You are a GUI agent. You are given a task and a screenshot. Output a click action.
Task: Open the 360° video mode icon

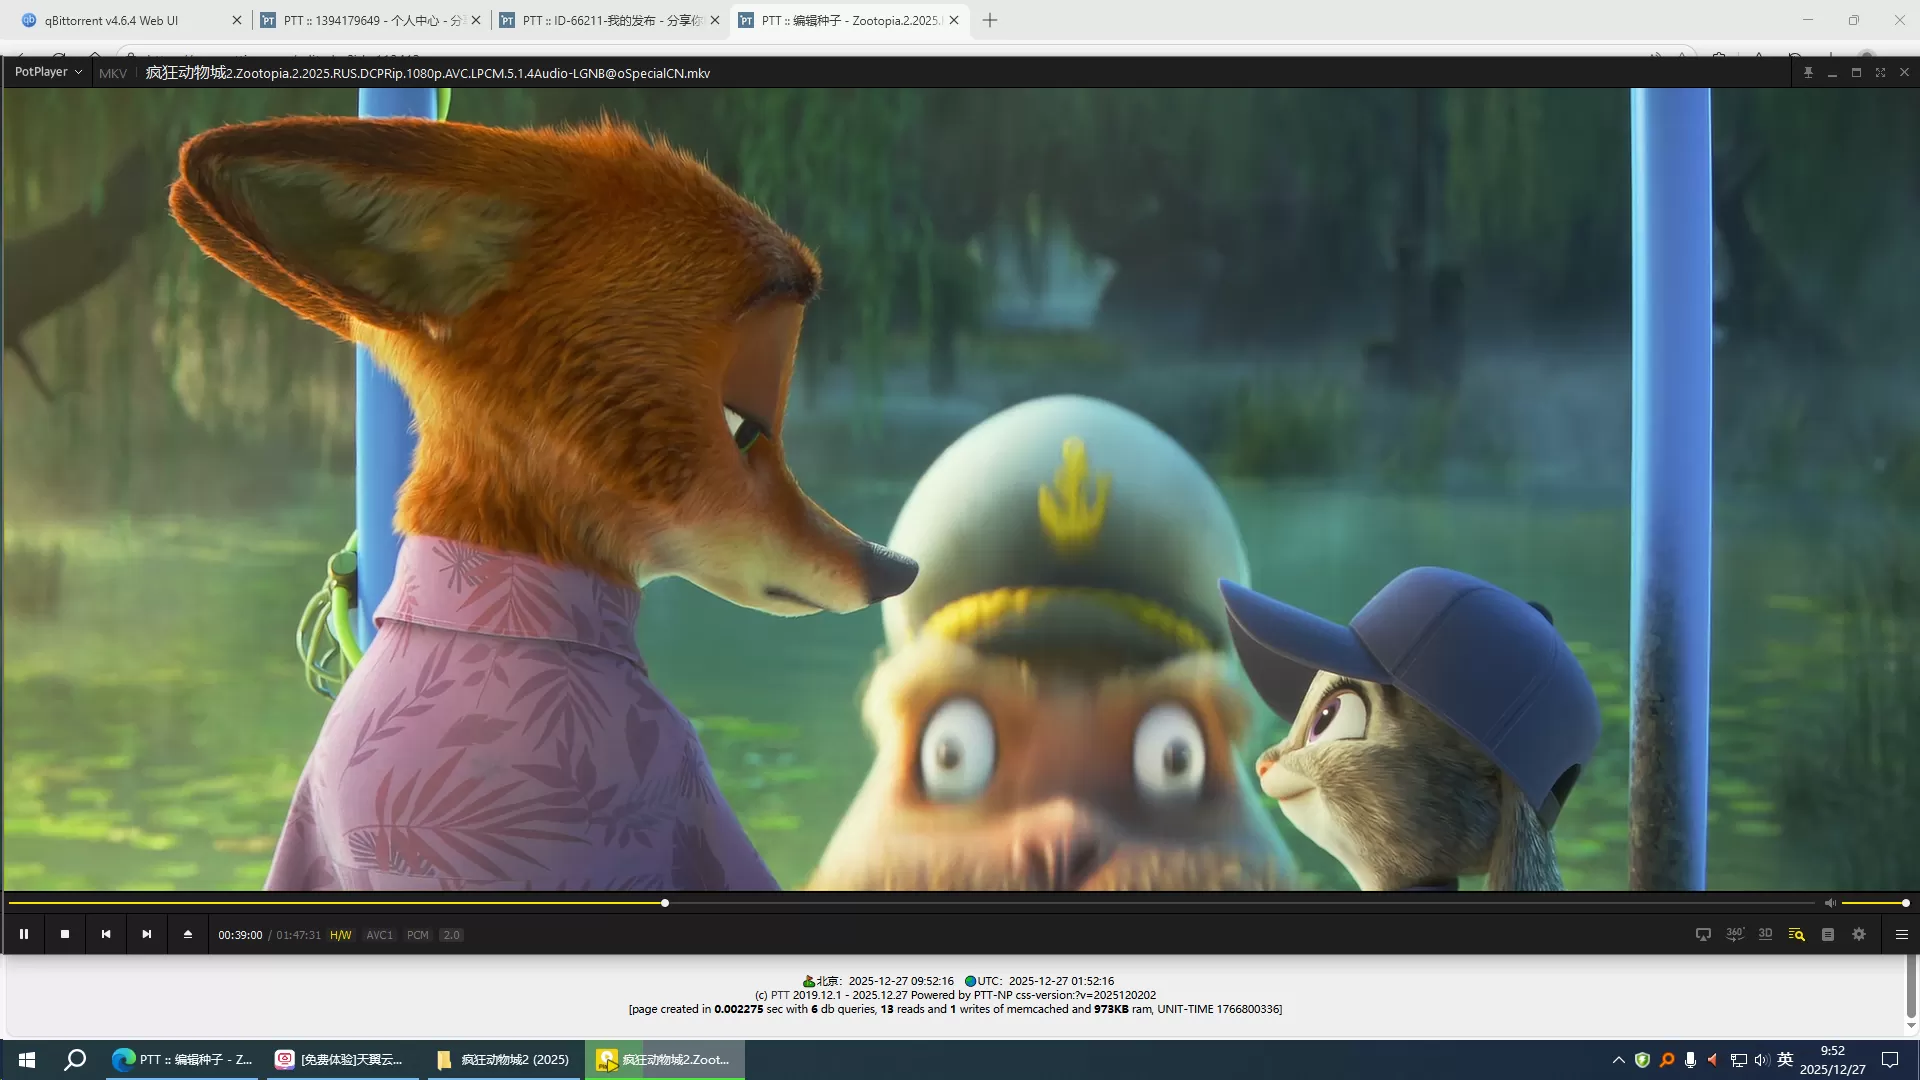click(x=1735, y=934)
